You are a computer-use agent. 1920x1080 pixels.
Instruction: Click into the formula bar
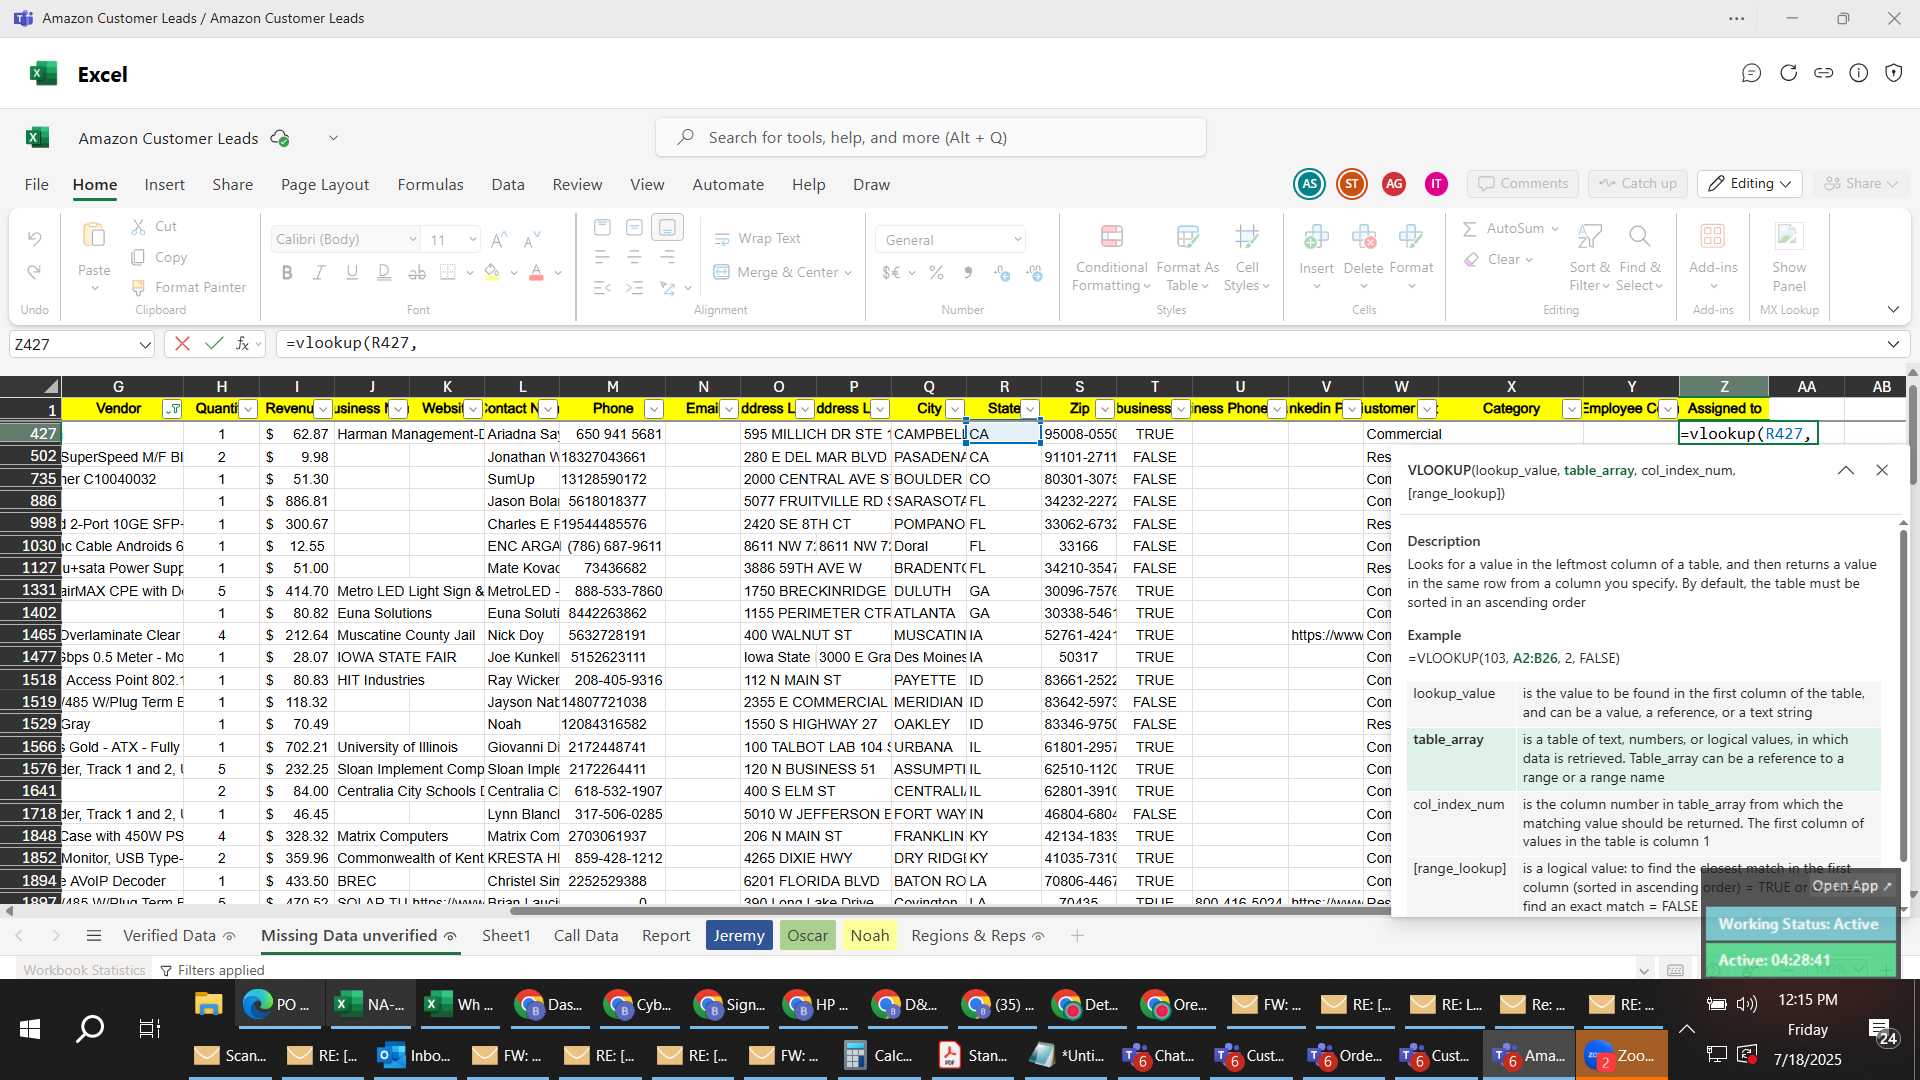pyautogui.click(x=1080, y=344)
